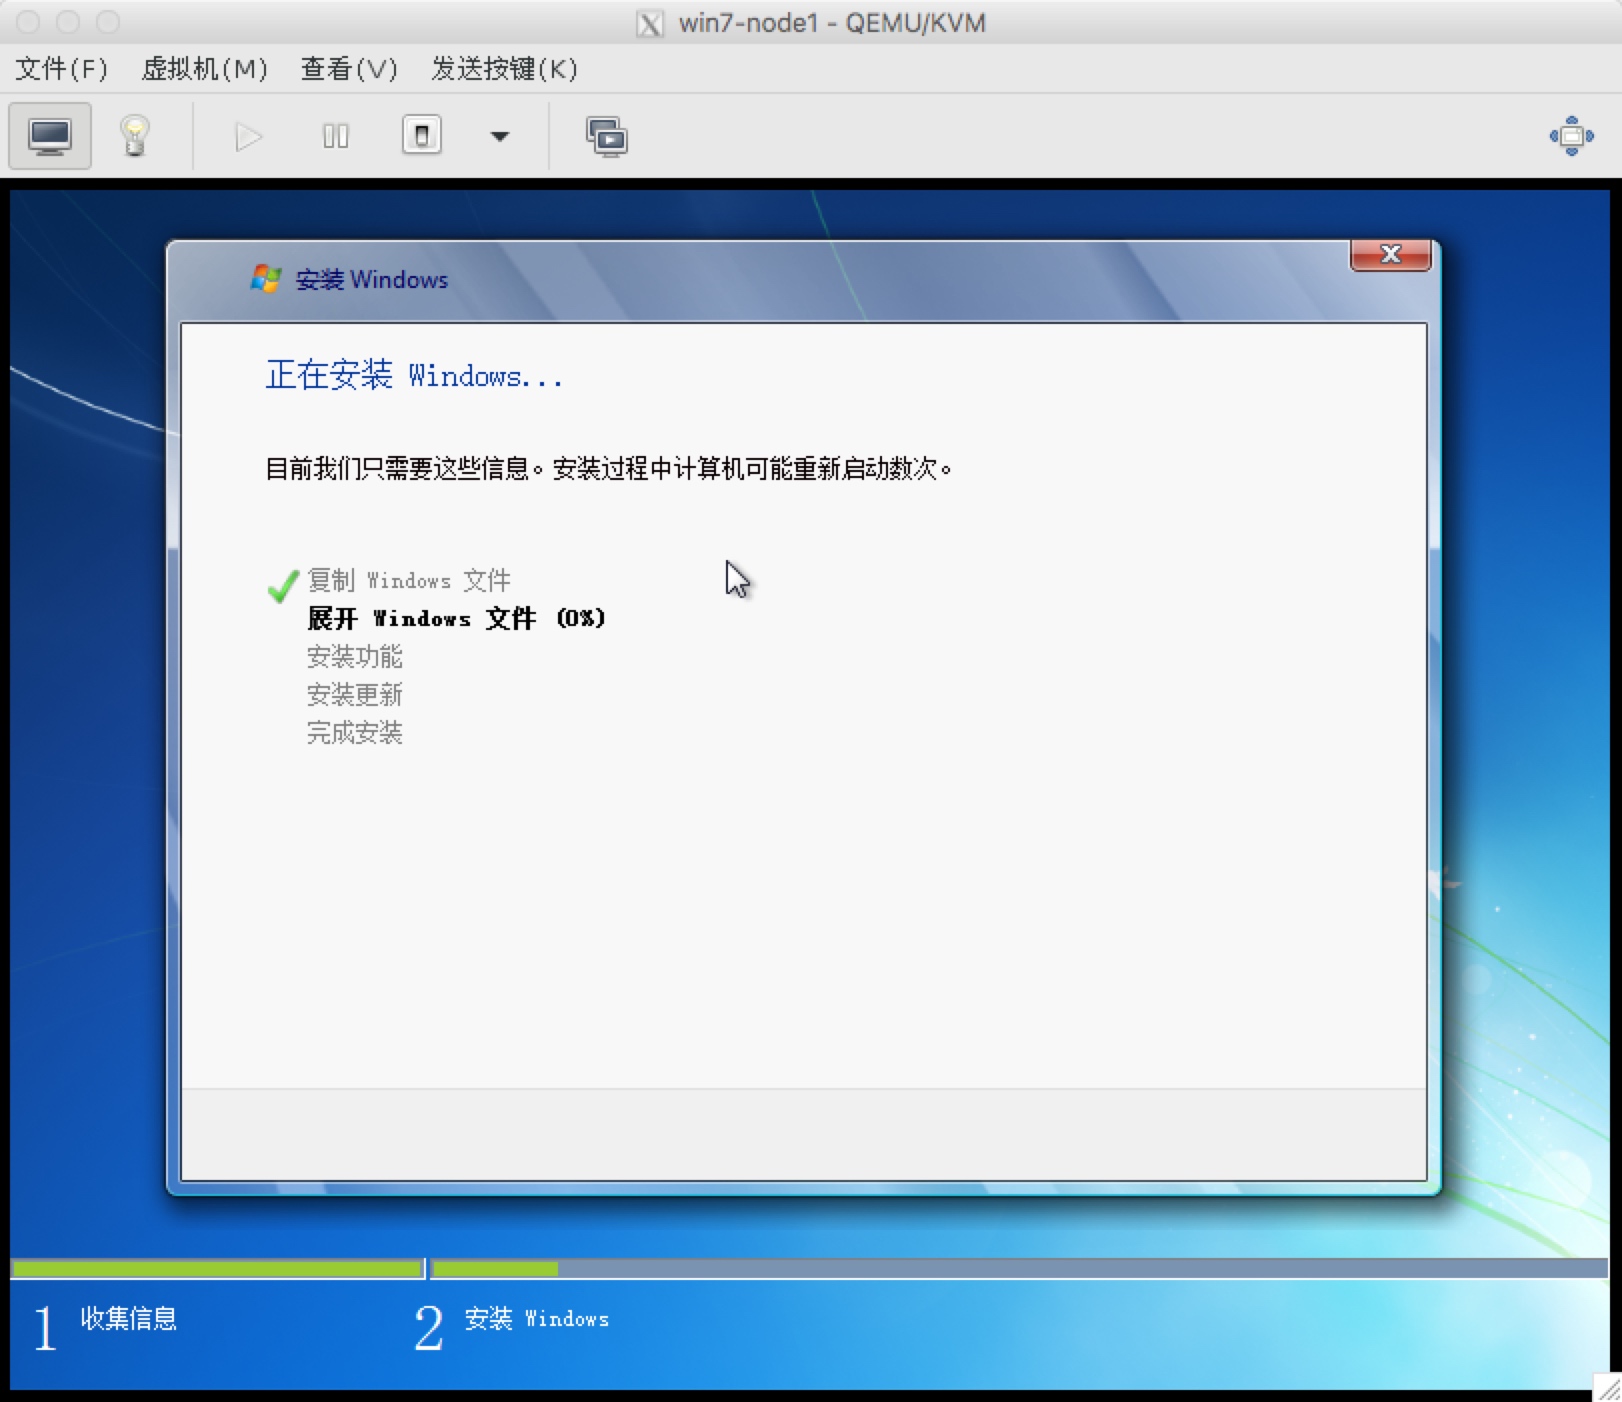The height and width of the screenshot is (1402, 1622).
Task: Click the 收集信息 stage label
Action: 128,1319
